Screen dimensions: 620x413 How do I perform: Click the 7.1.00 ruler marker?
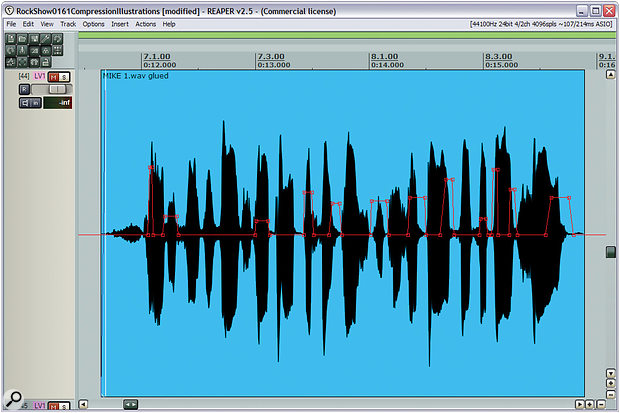pos(157,57)
